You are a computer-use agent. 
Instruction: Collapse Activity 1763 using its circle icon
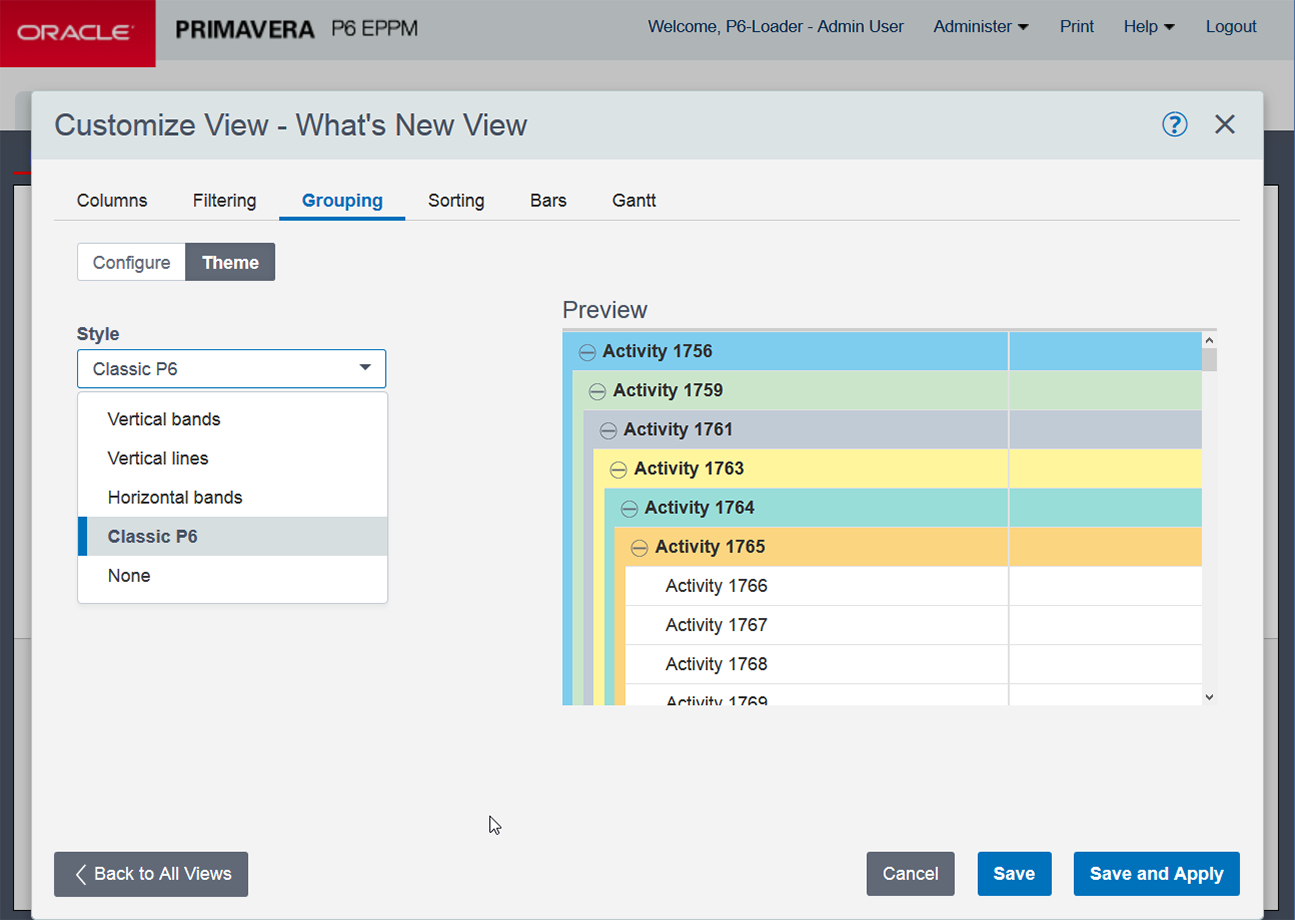click(618, 468)
